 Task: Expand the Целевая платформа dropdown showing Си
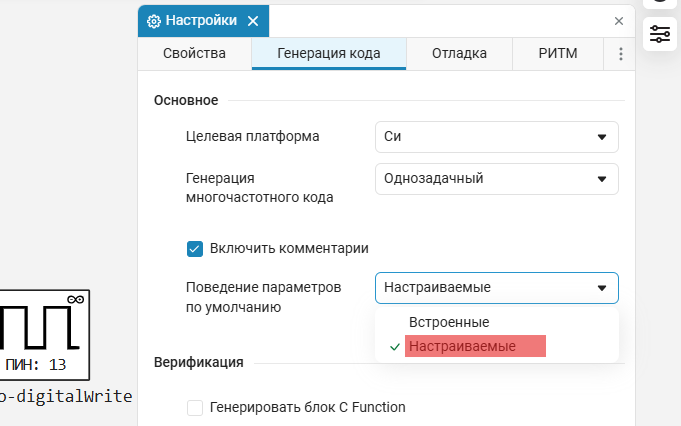(497, 137)
